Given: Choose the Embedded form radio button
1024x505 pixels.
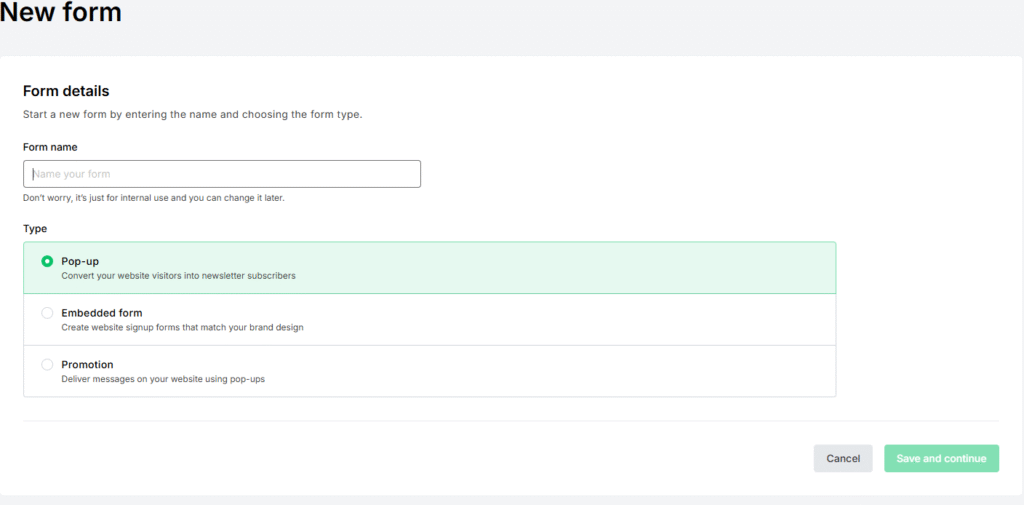Looking at the screenshot, I should 47,313.
